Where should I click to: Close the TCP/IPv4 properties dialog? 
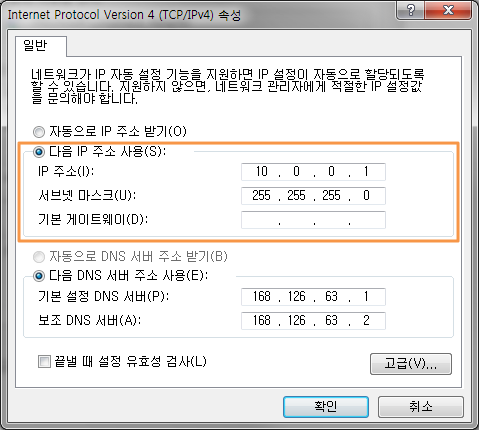[448, 10]
